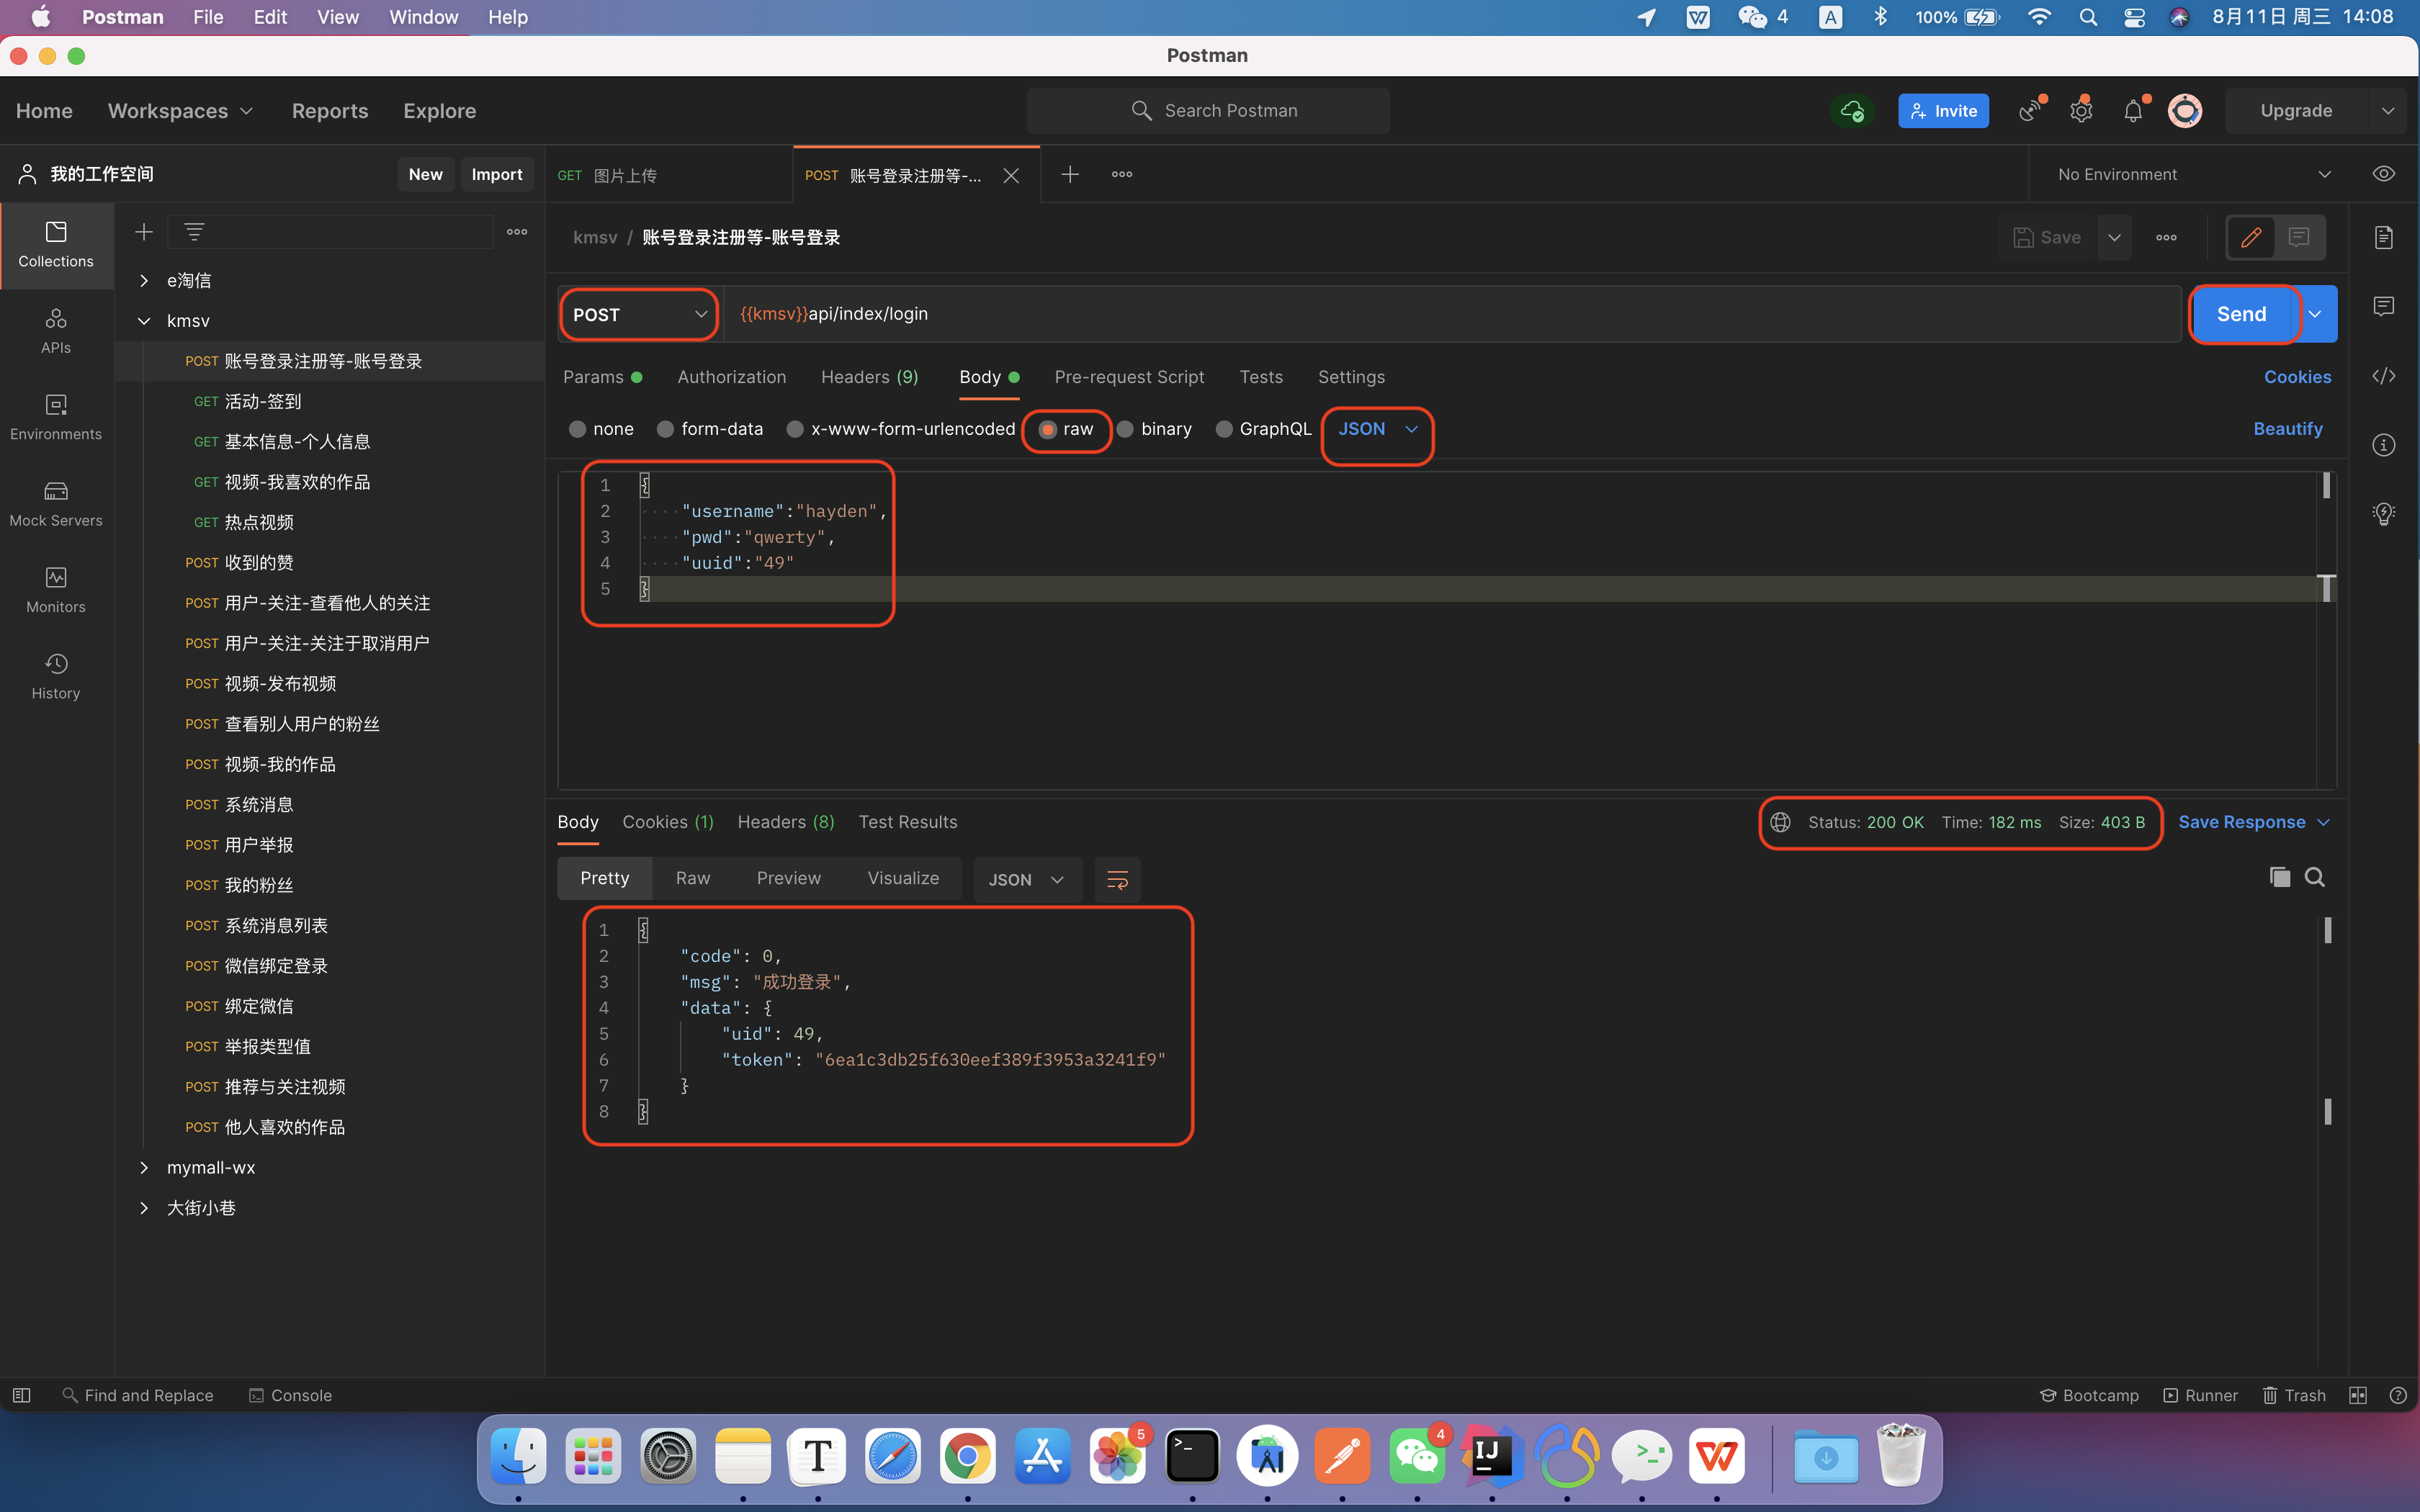Viewport: 2420px width, 1512px height.
Task: Open the Mock Servers sidebar panel
Action: coord(56,503)
